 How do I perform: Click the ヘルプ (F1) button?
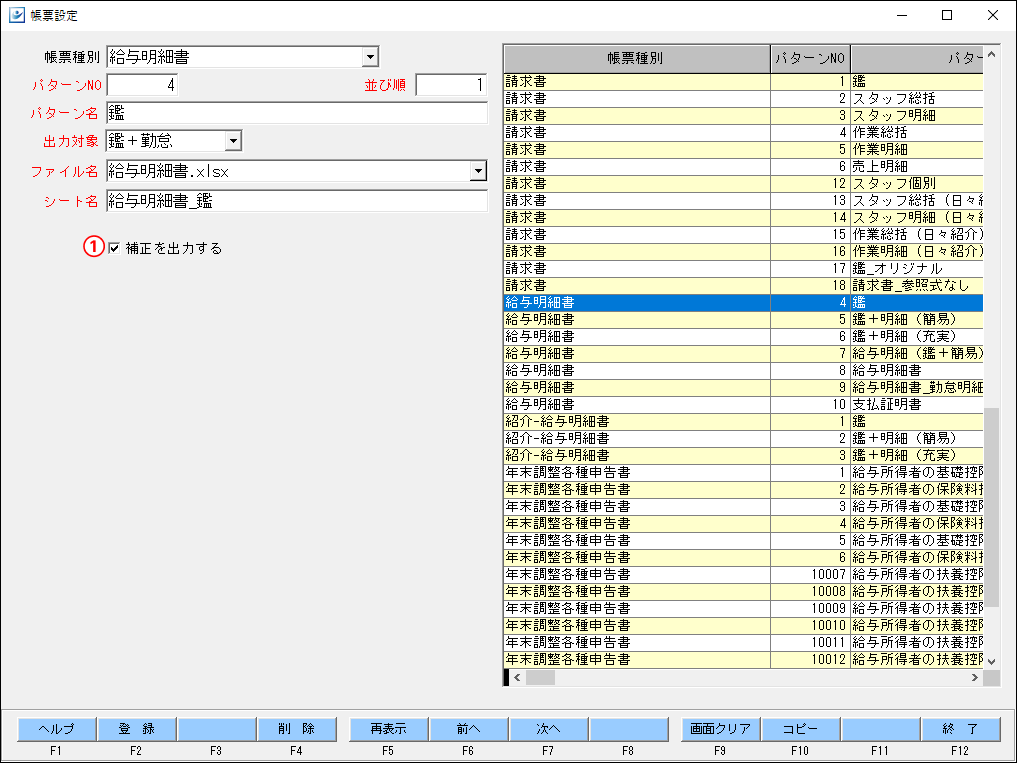(54, 729)
